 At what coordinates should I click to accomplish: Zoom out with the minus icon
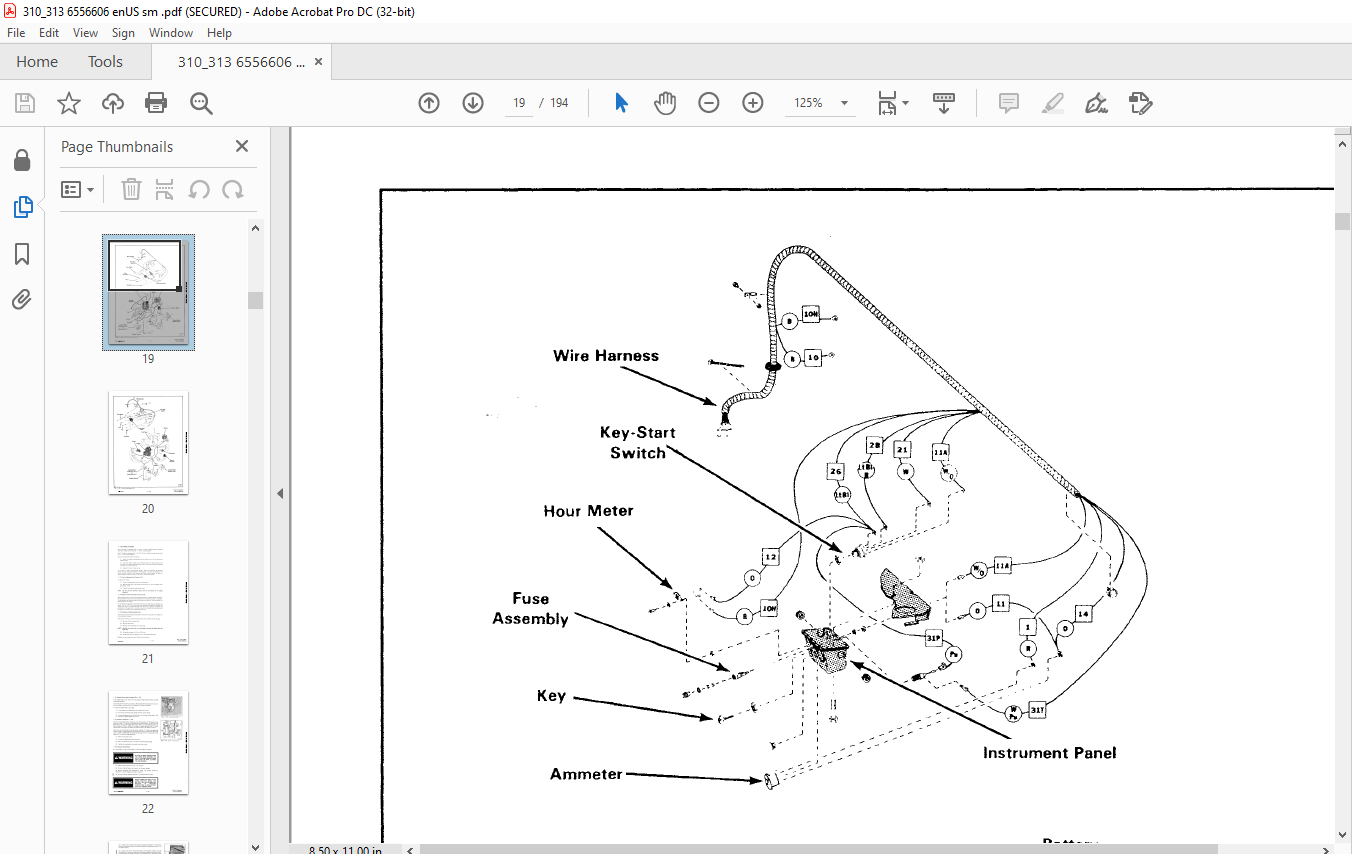coord(709,103)
